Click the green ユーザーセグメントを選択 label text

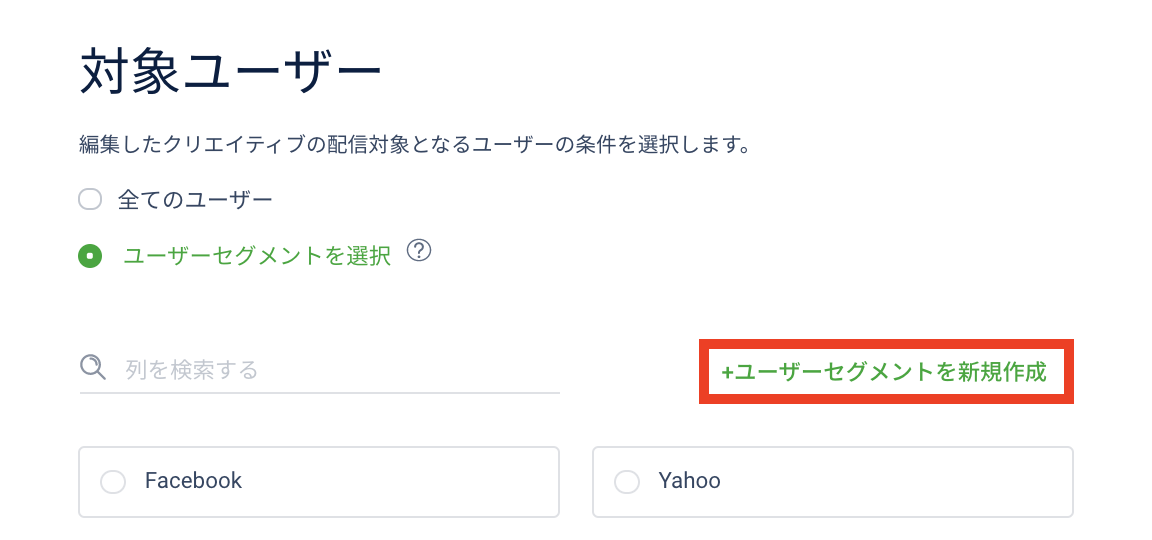click(257, 256)
